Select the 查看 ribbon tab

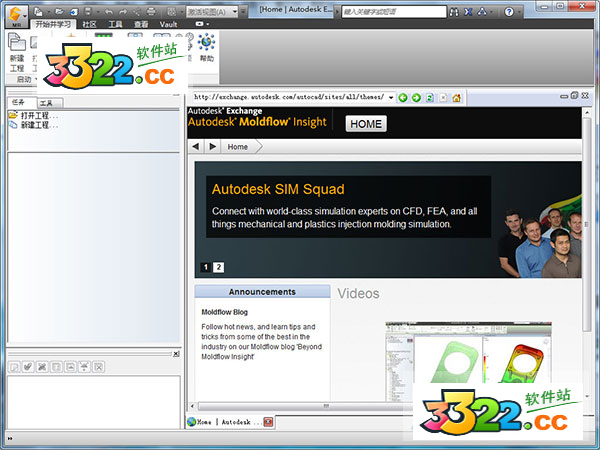pos(141,24)
